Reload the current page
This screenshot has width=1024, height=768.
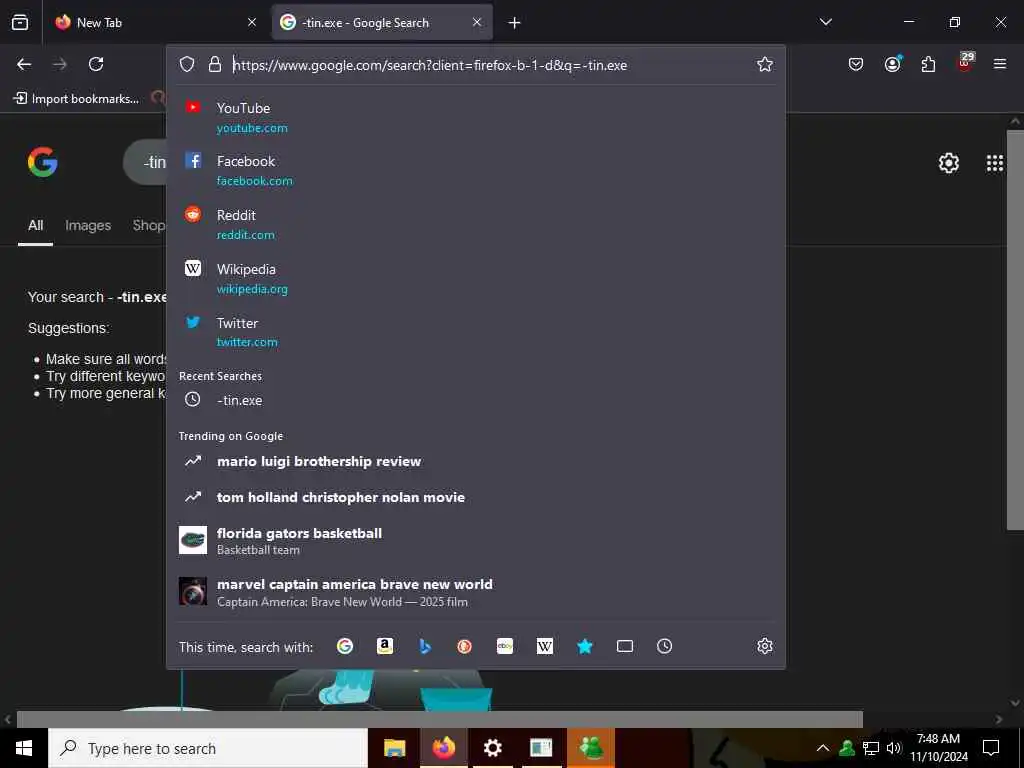(x=96, y=64)
